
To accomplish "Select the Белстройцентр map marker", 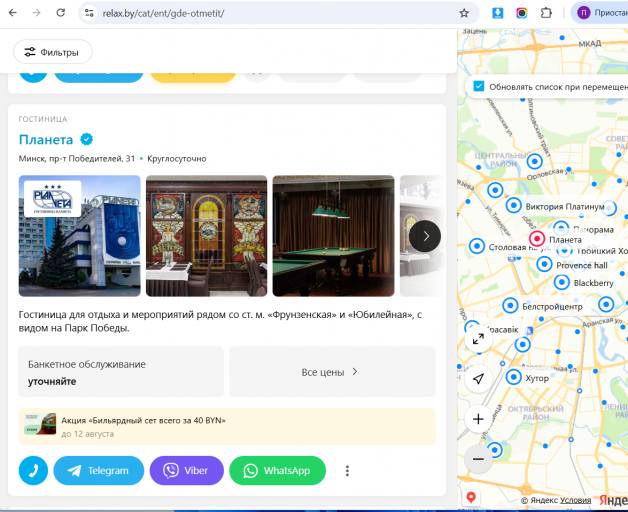I will [x=510, y=306].
